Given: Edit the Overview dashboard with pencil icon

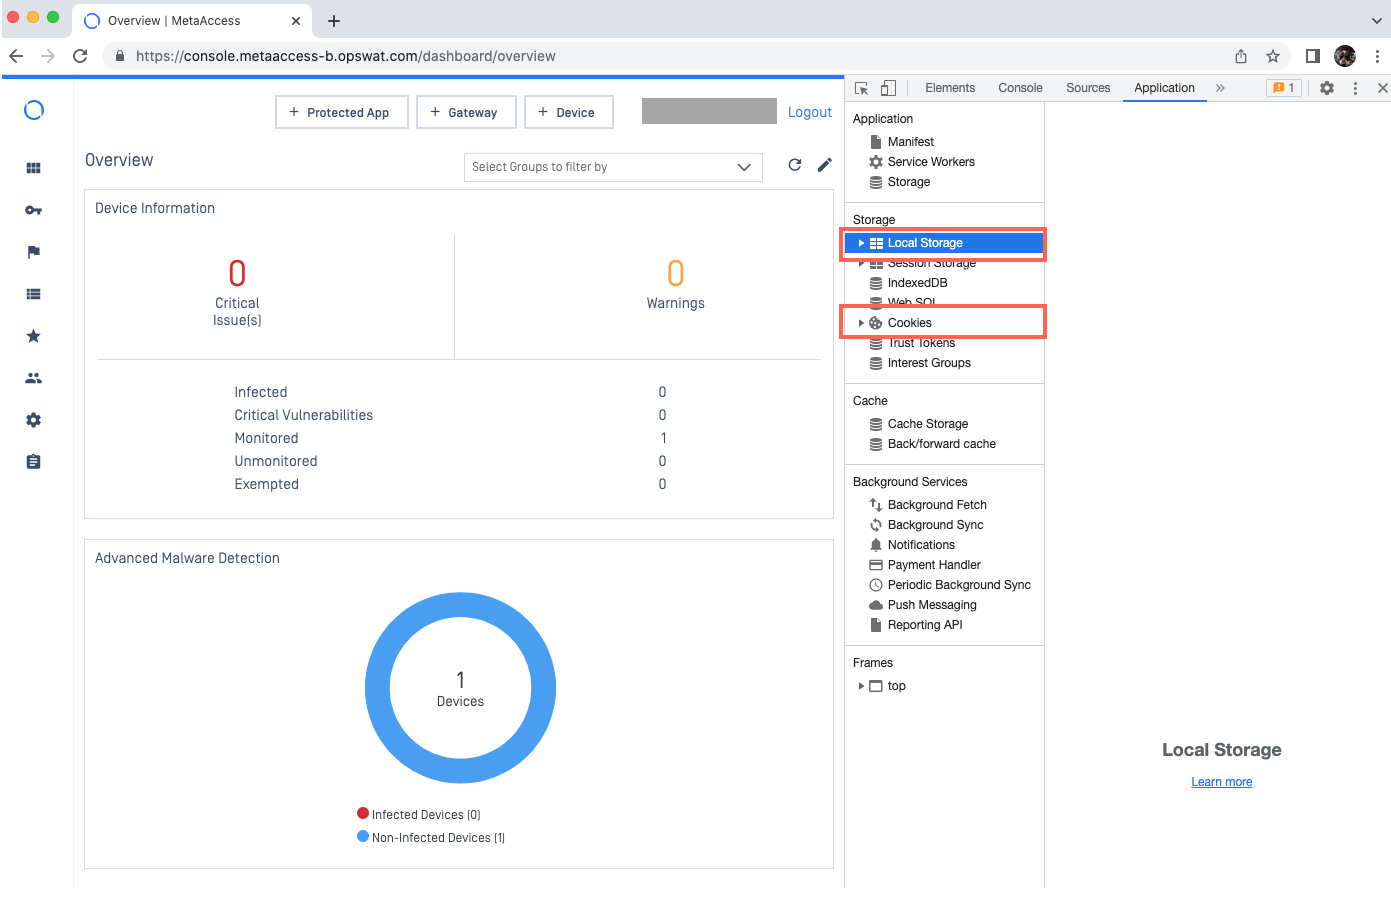Looking at the screenshot, I should [825, 165].
